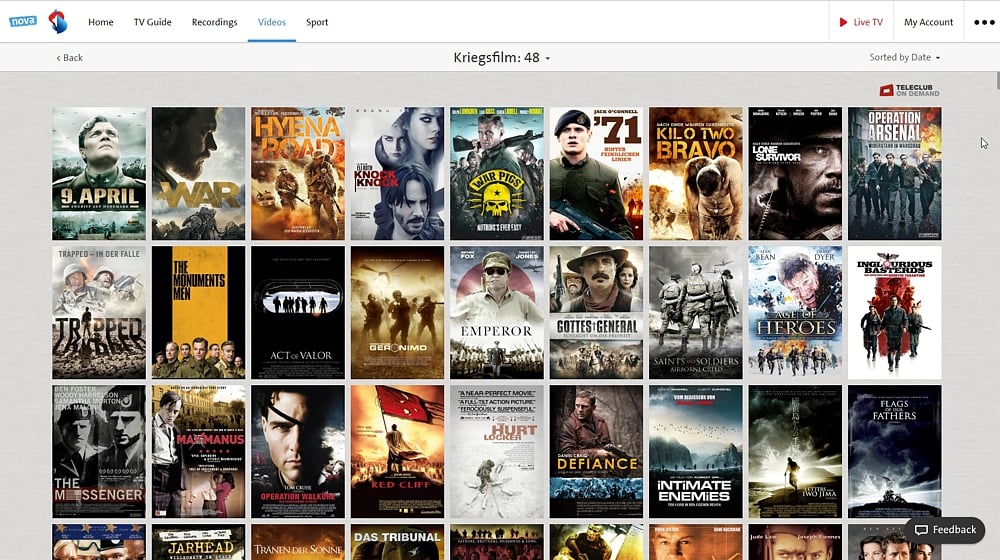Screen dimensions: 1000x560
Task: Open the Lone Survivor poster
Action: 795,173
